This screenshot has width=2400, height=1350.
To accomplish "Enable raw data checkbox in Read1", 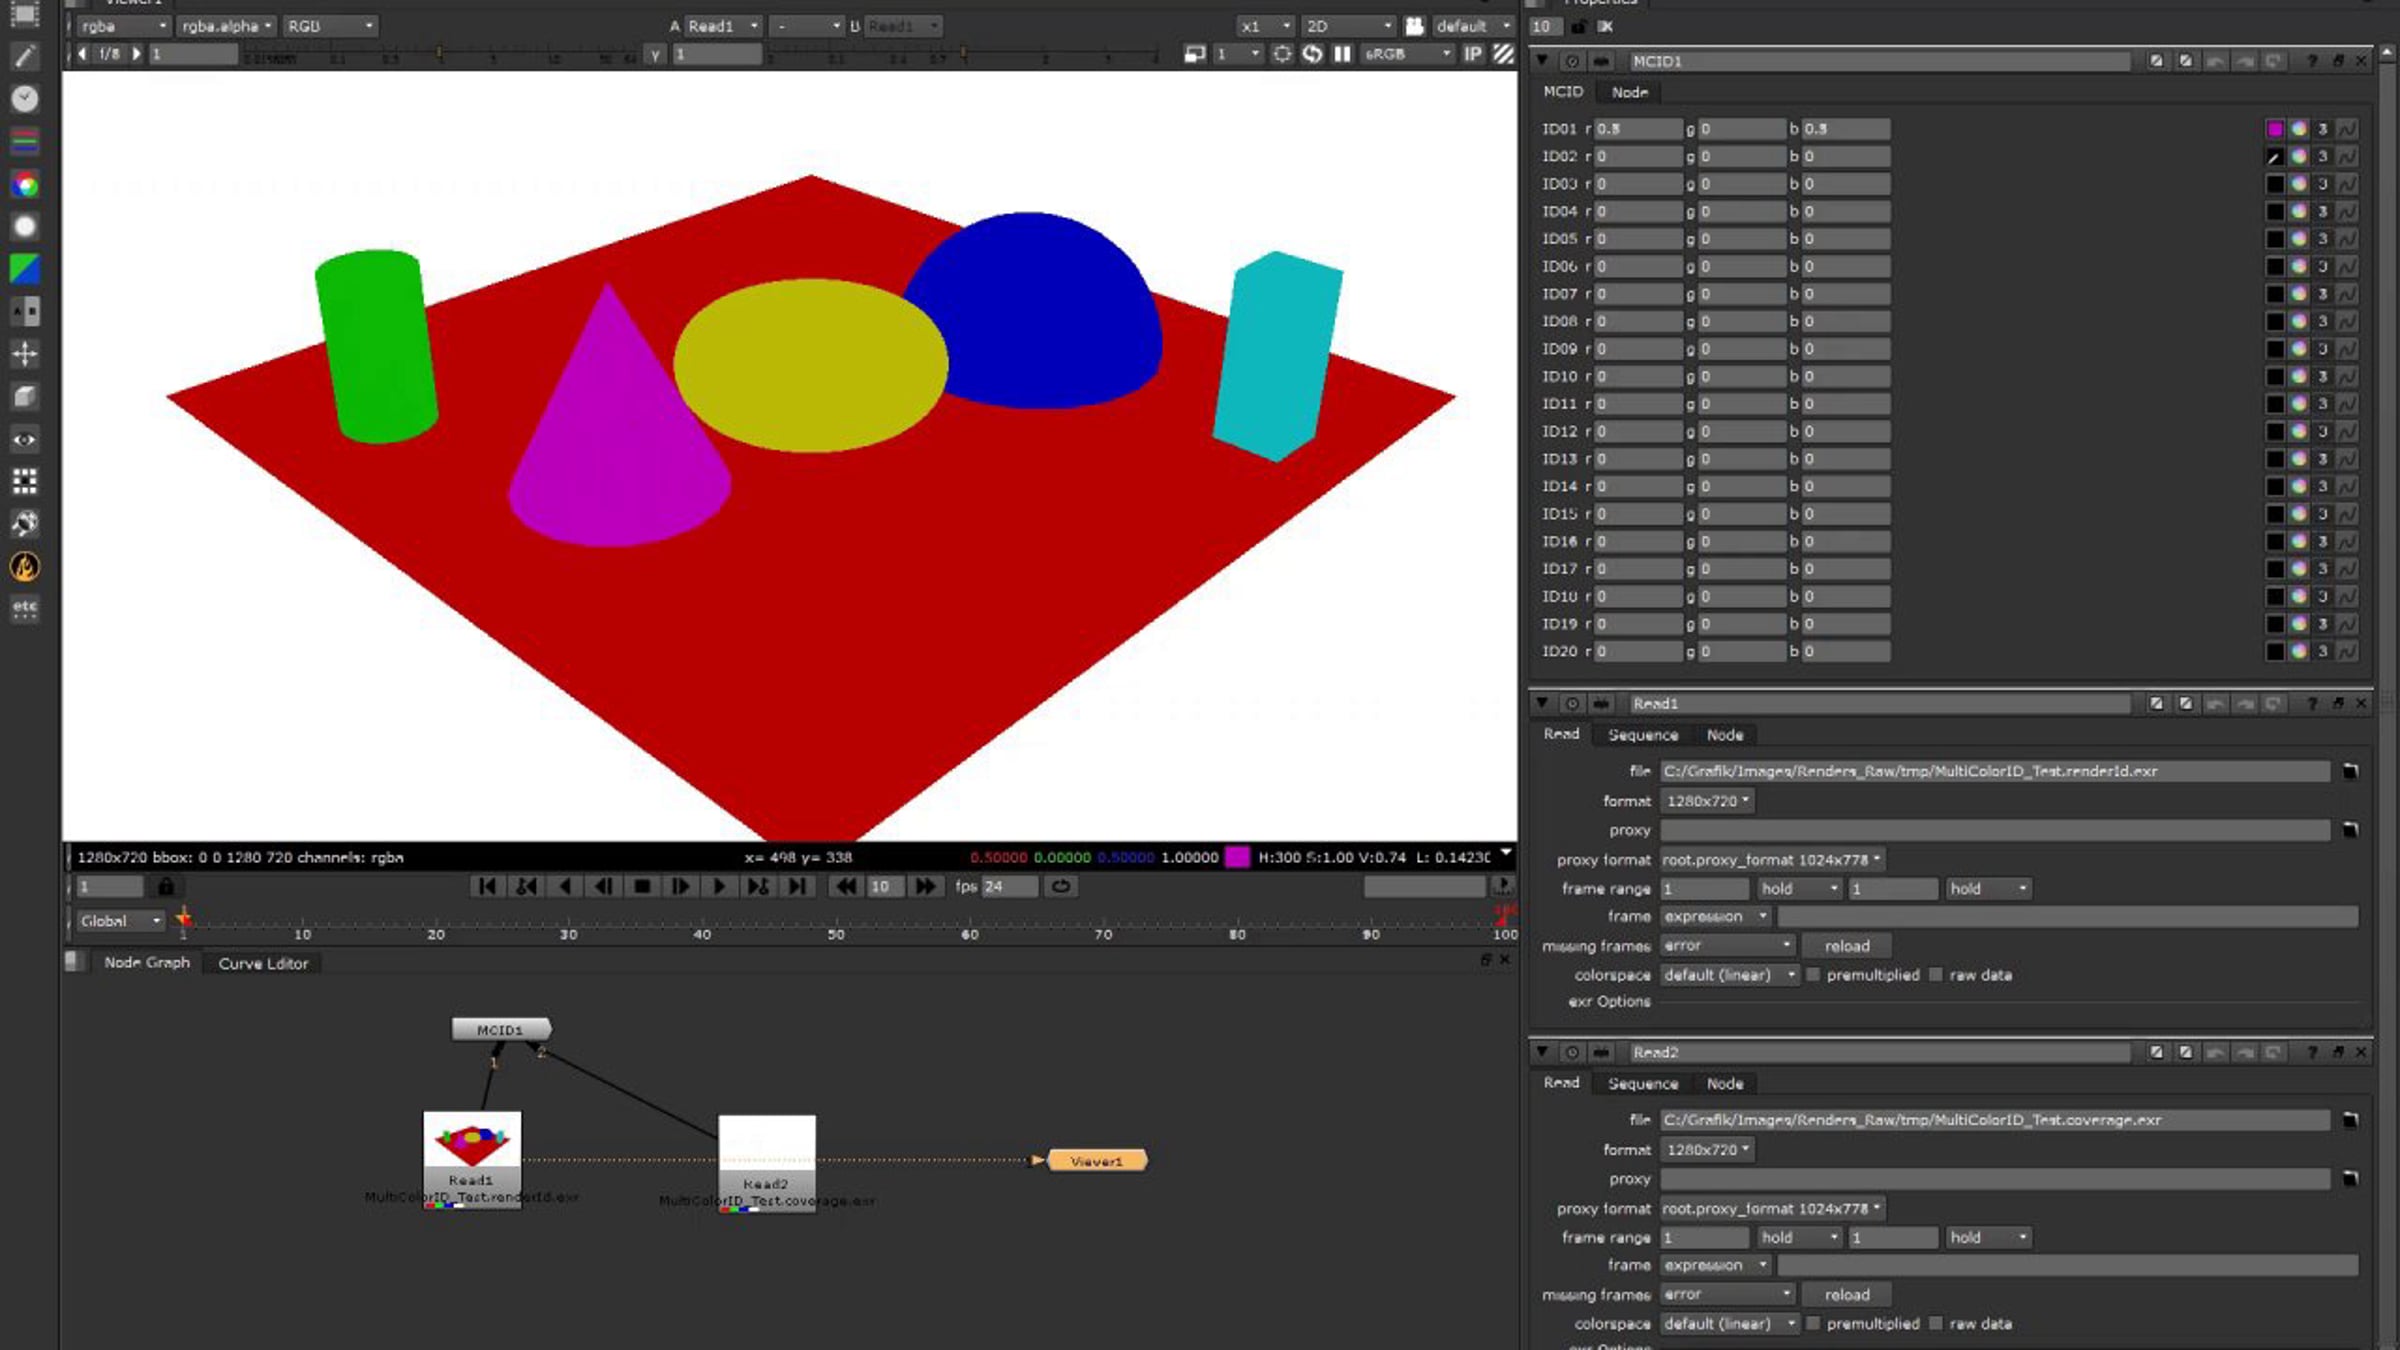I will [1936, 975].
